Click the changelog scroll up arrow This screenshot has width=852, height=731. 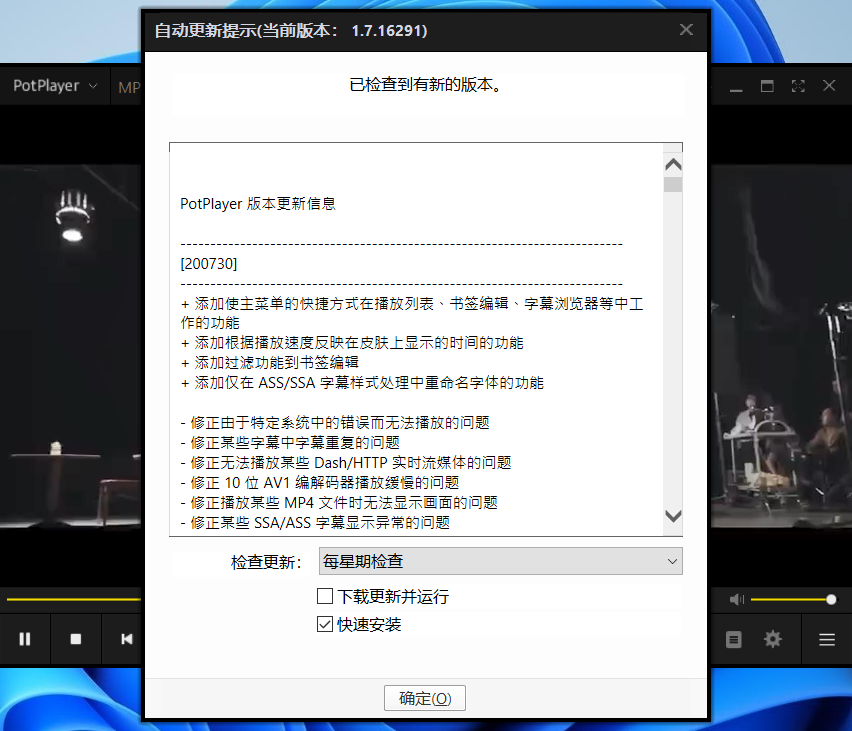click(673, 164)
